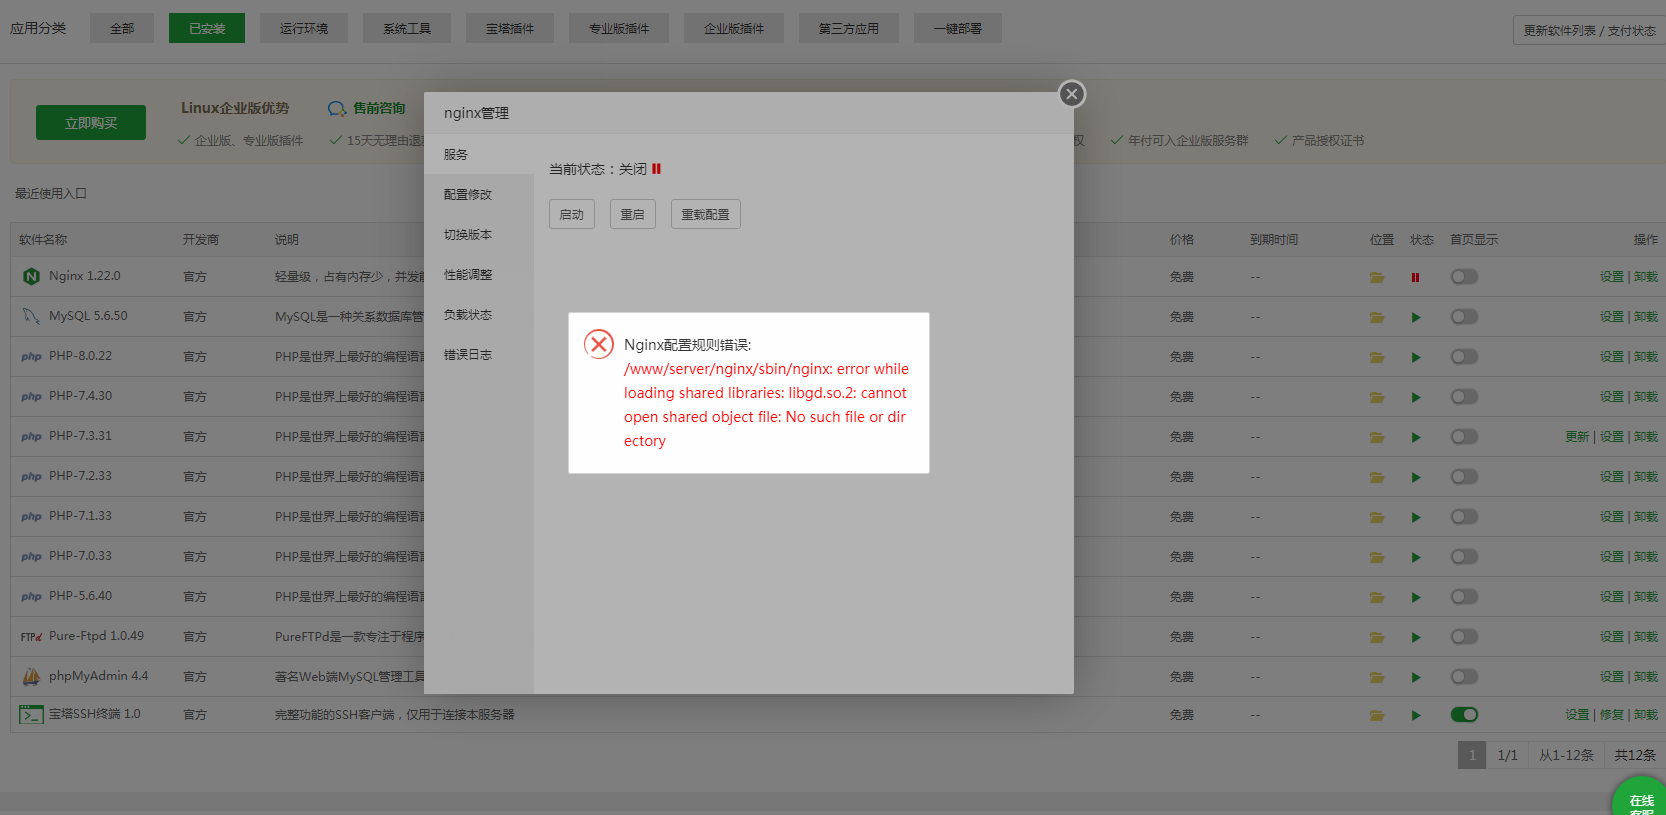Select the 已安装 category filter

tap(207, 28)
